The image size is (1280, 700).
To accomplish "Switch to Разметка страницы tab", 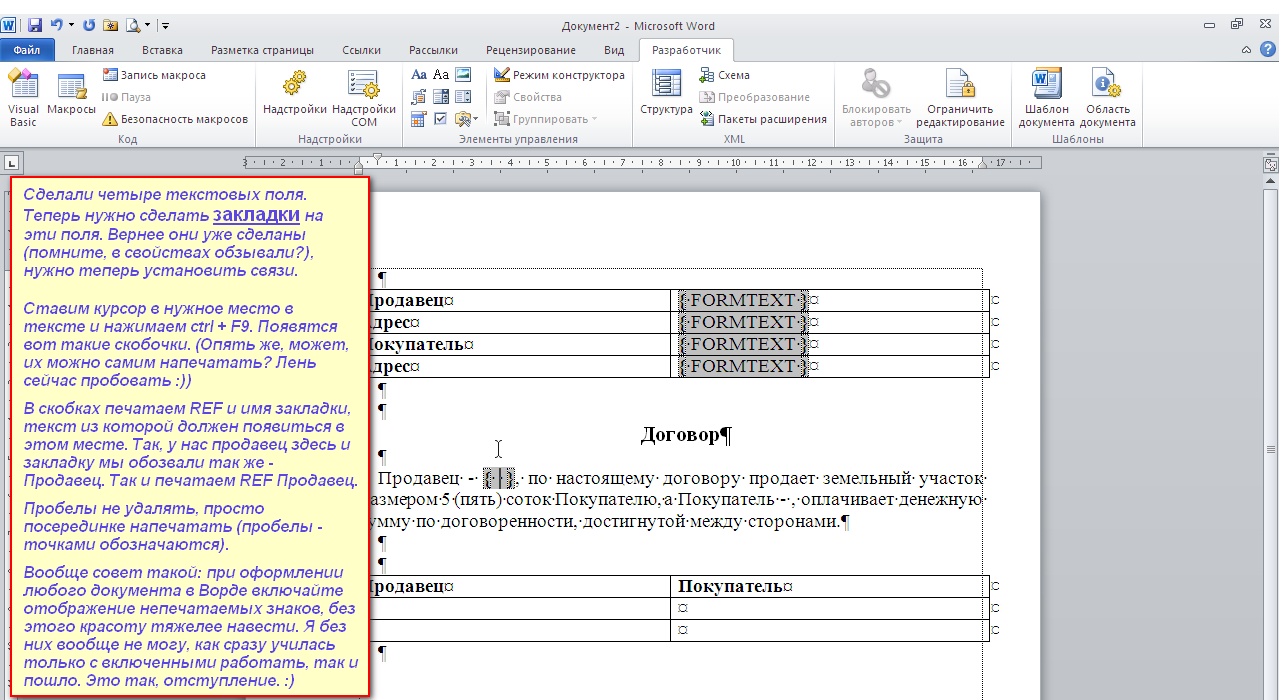I will [x=262, y=50].
